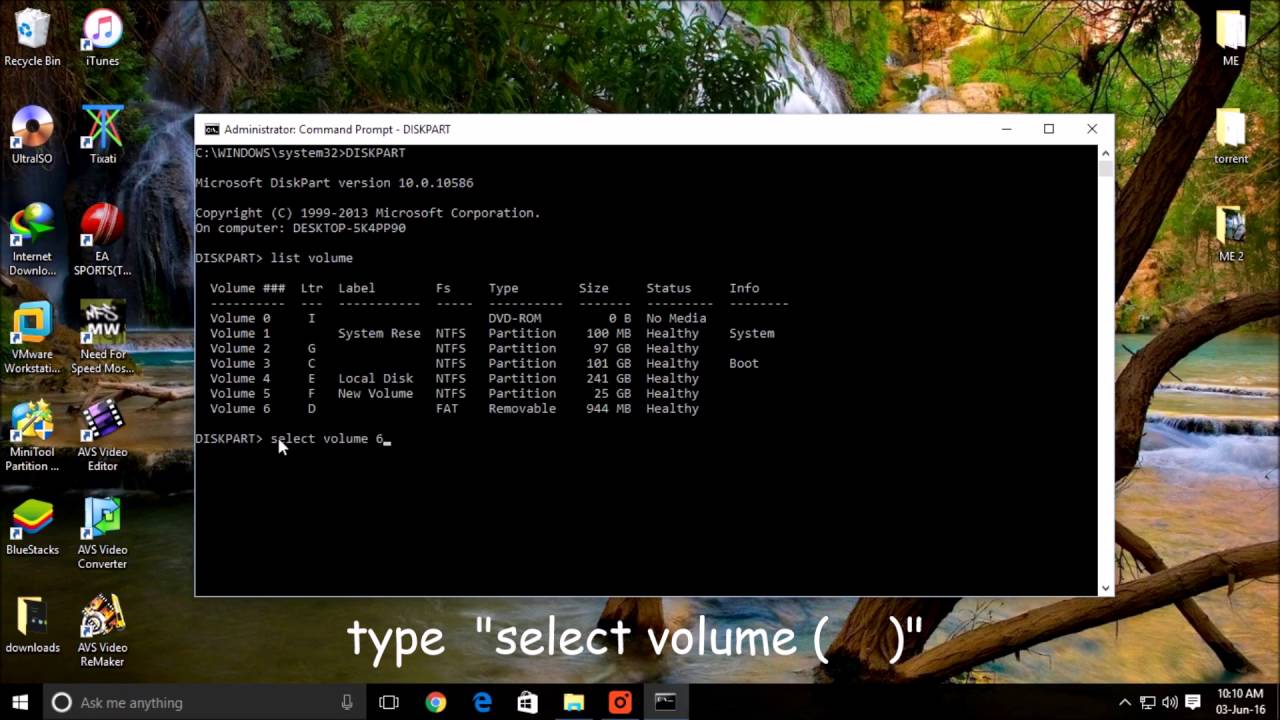Click the 'Volume 6' row label
This screenshot has height=720, width=1280.
point(240,408)
